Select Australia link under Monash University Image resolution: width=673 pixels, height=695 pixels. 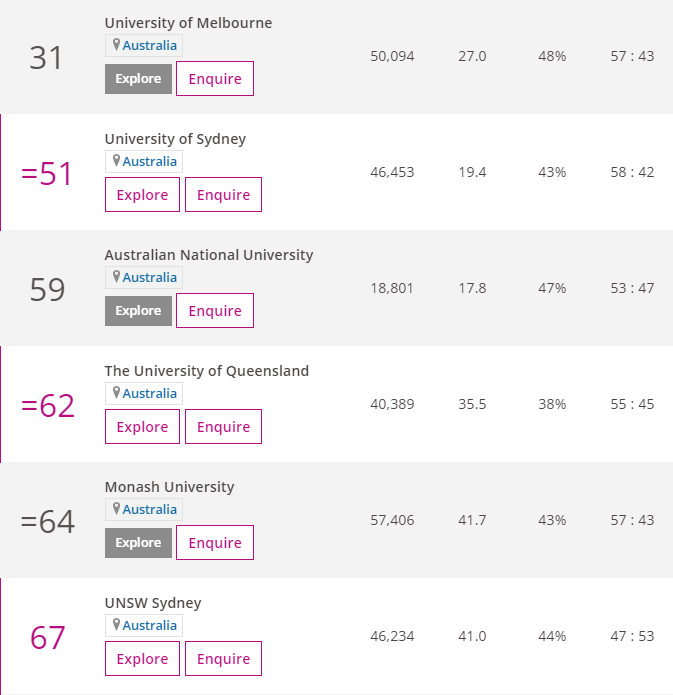149,509
